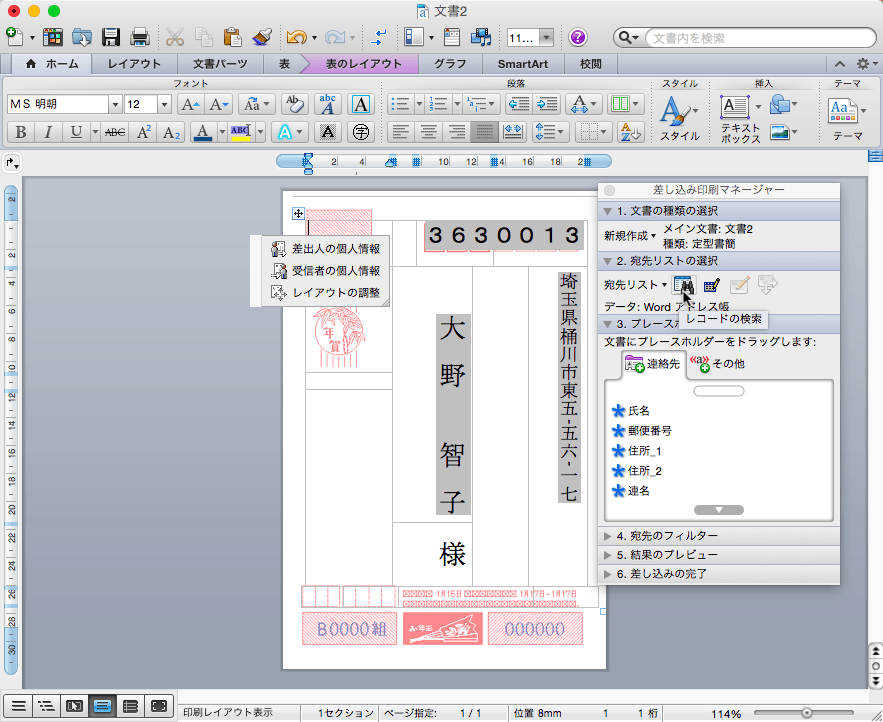
Task: Click the Distributed alignment icon
Action: click(x=513, y=133)
